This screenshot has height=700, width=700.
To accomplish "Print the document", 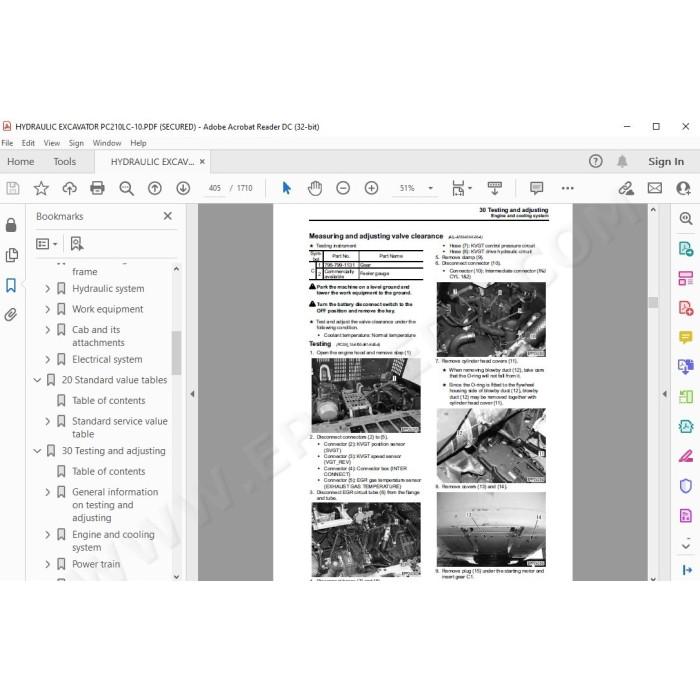I will [x=97, y=188].
